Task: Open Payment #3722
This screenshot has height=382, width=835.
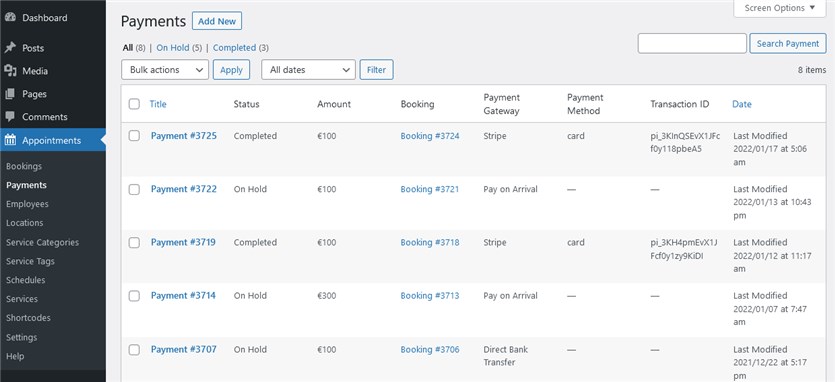Action: pyautogui.click(x=184, y=189)
